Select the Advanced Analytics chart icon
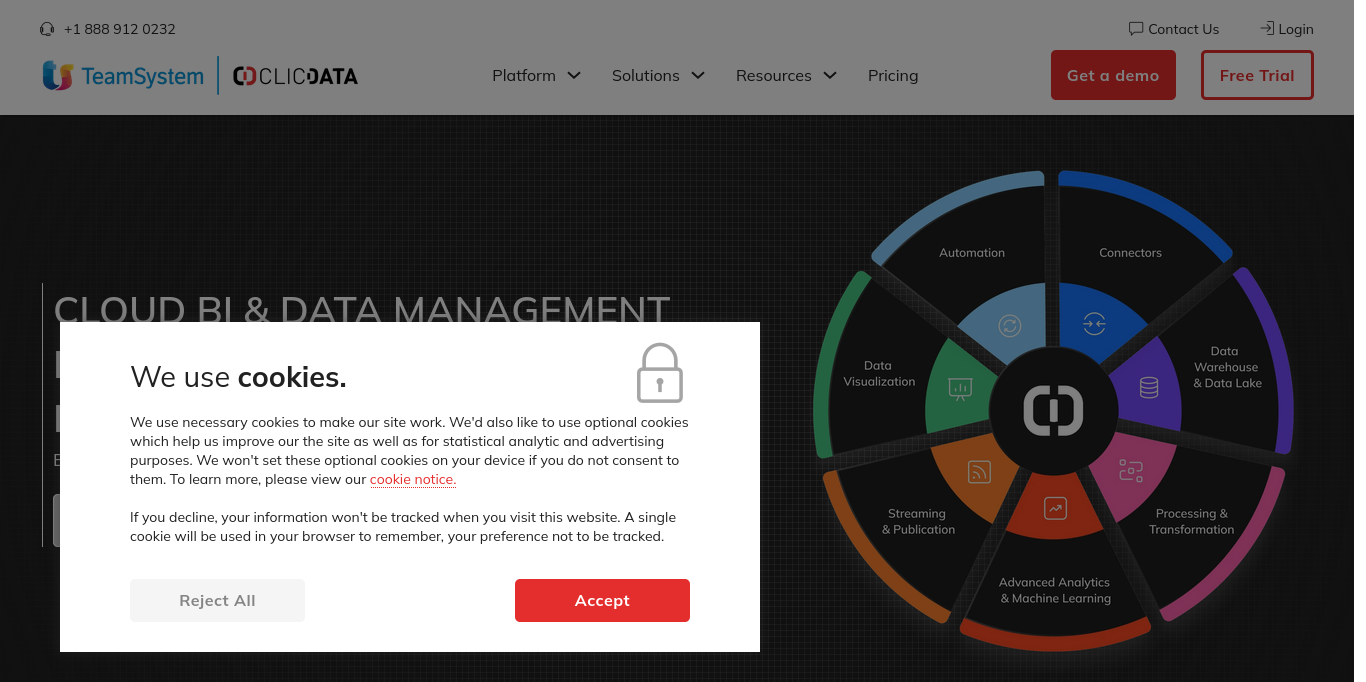This screenshot has height=682, width=1366. (1055, 508)
